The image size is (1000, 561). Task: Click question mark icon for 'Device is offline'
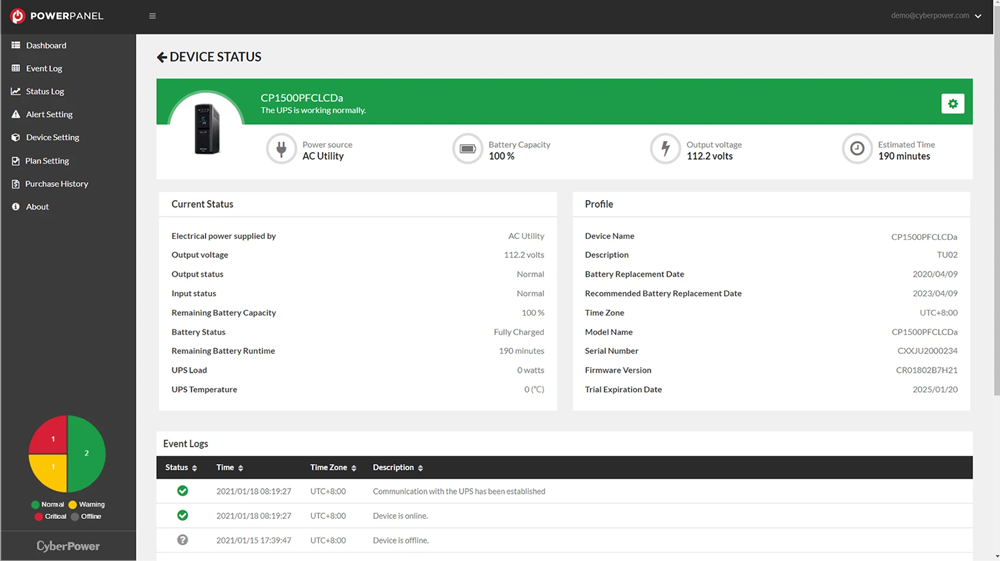[x=182, y=540]
